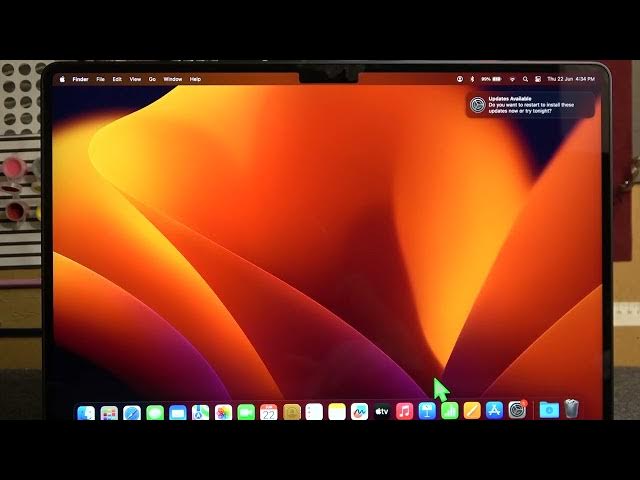Viewport: 640px width, 480px height.
Task: Open the Go menu
Action: pyautogui.click(x=152, y=79)
